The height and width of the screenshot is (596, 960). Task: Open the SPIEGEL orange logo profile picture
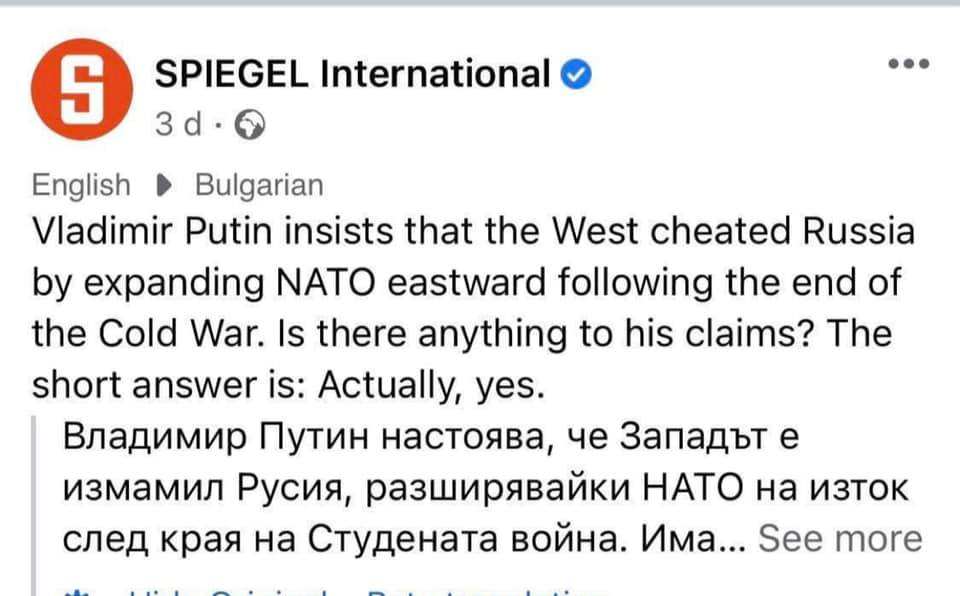[82, 89]
